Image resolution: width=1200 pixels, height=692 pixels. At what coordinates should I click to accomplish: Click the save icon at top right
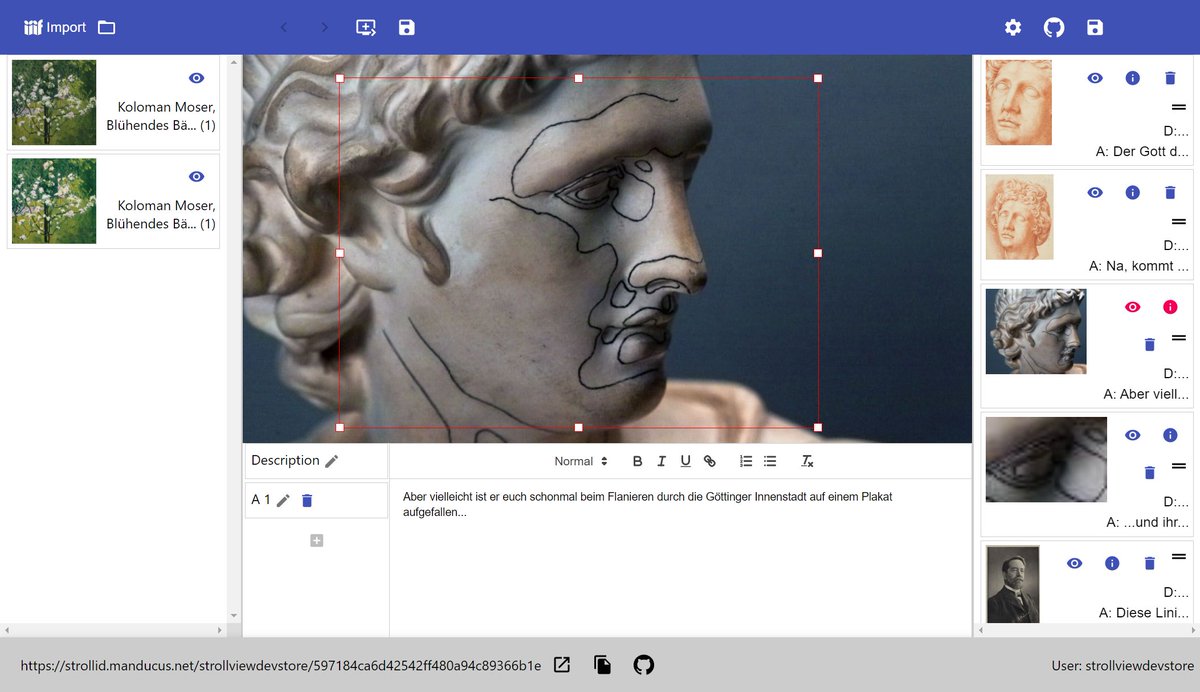click(x=1095, y=27)
